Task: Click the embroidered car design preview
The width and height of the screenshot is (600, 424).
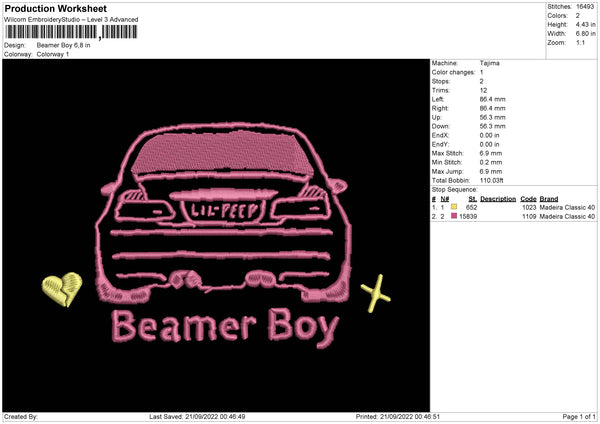Action: [x=223, y=212]
